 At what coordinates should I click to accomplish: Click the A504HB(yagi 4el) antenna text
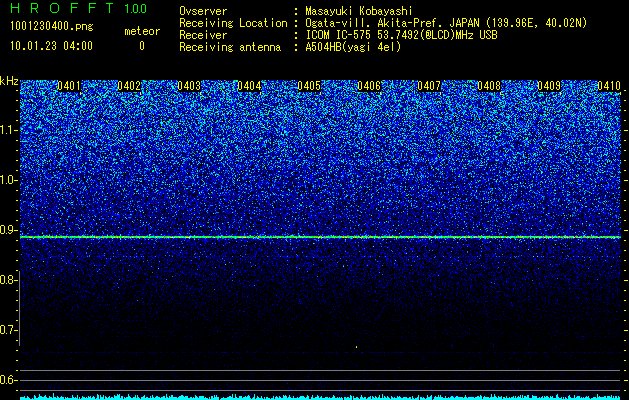[353, 47]
